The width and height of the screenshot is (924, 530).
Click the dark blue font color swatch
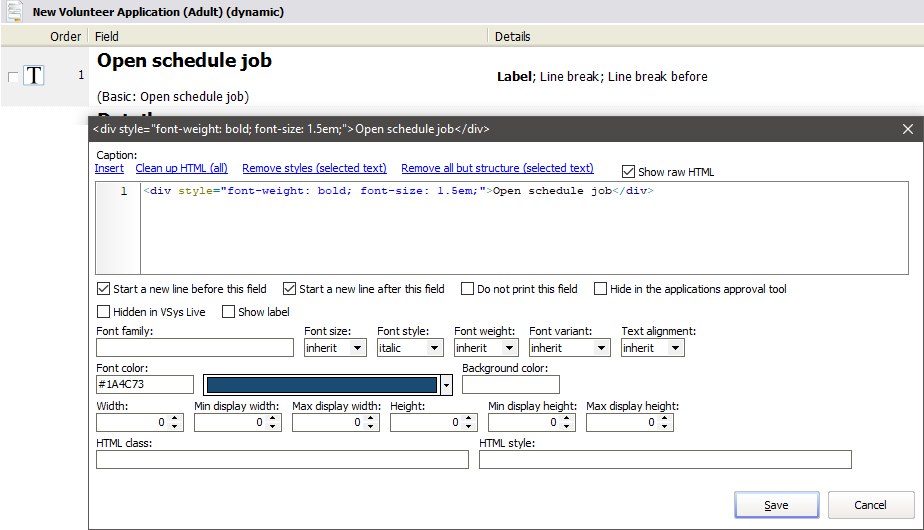pyautogui.click(x=321, y=385)
